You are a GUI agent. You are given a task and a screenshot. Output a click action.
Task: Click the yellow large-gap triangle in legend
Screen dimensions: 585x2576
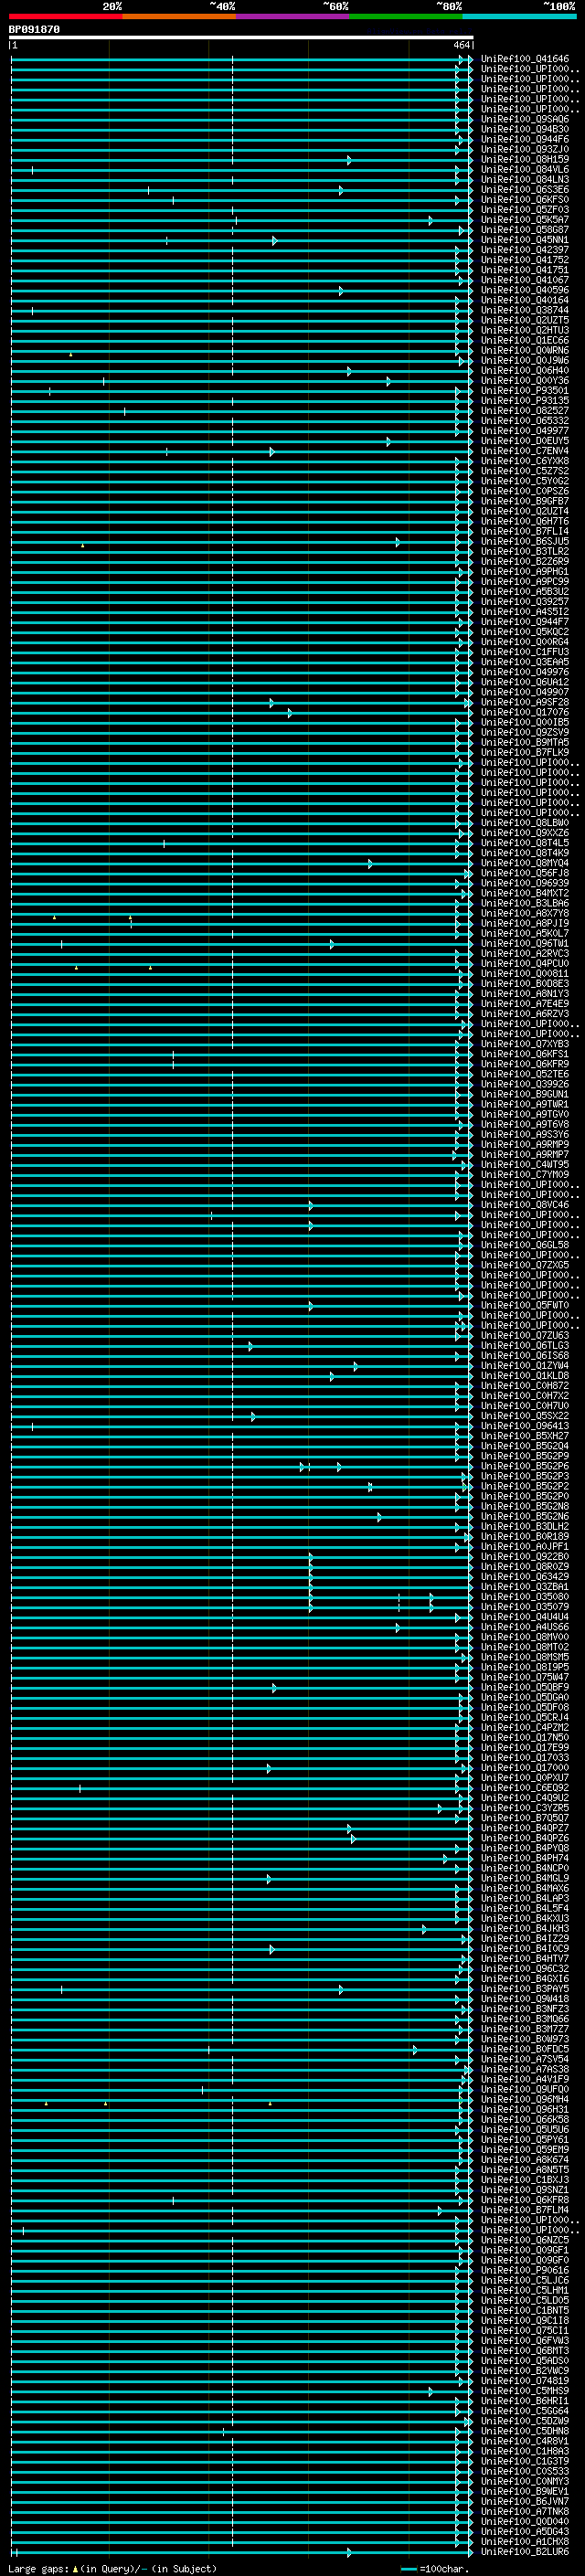pos(75,2569)
